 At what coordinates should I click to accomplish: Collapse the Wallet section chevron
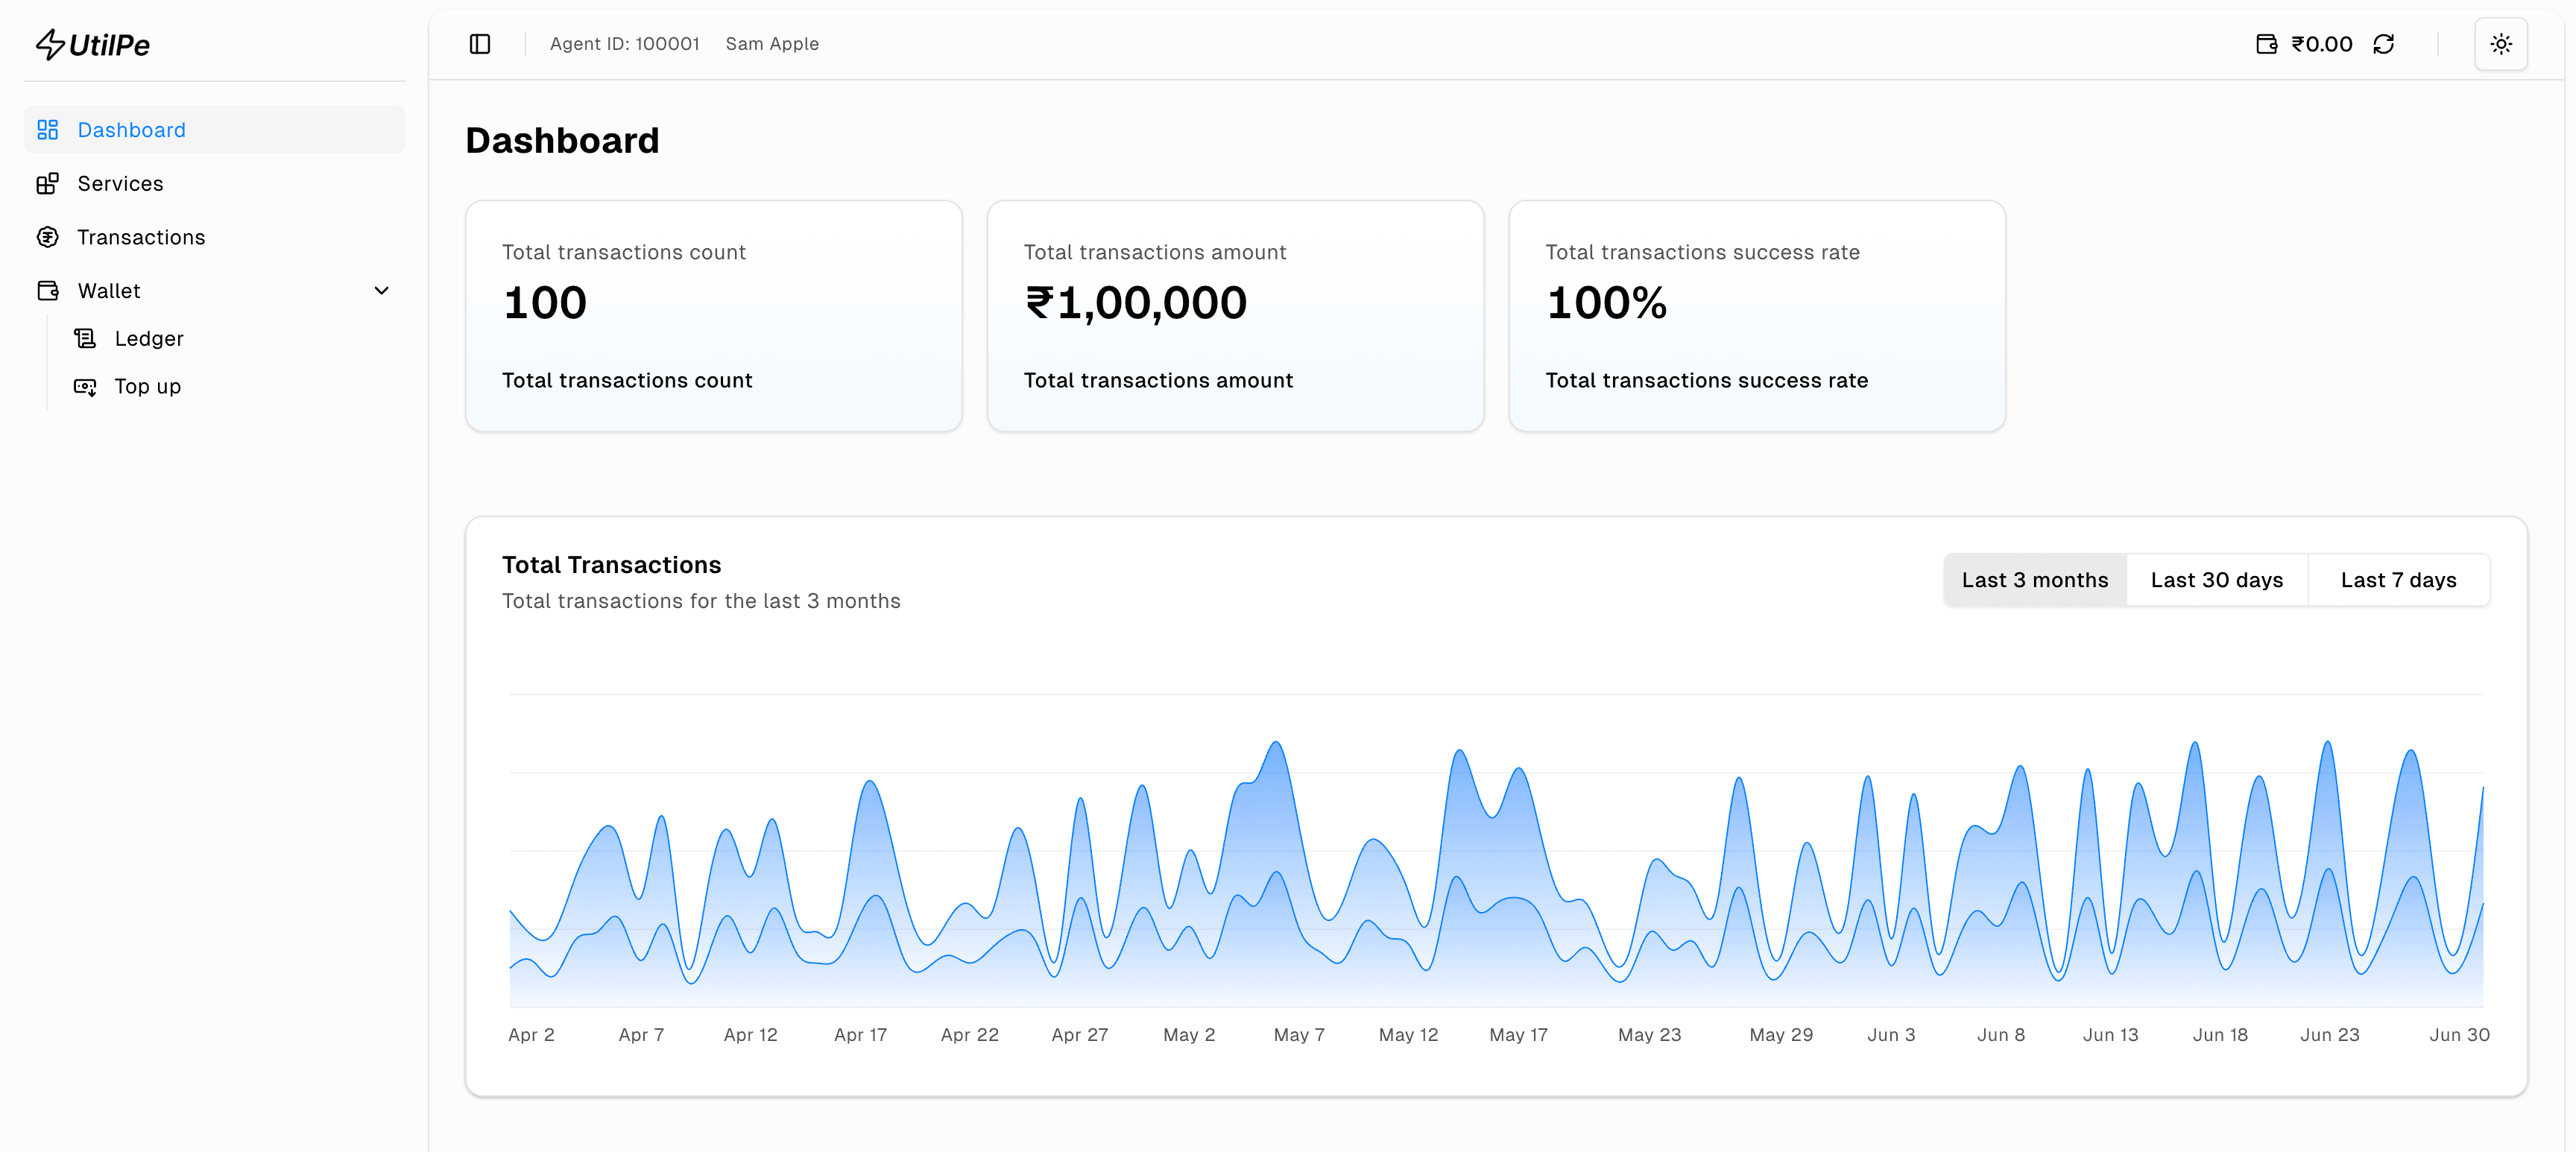point(381,290)
